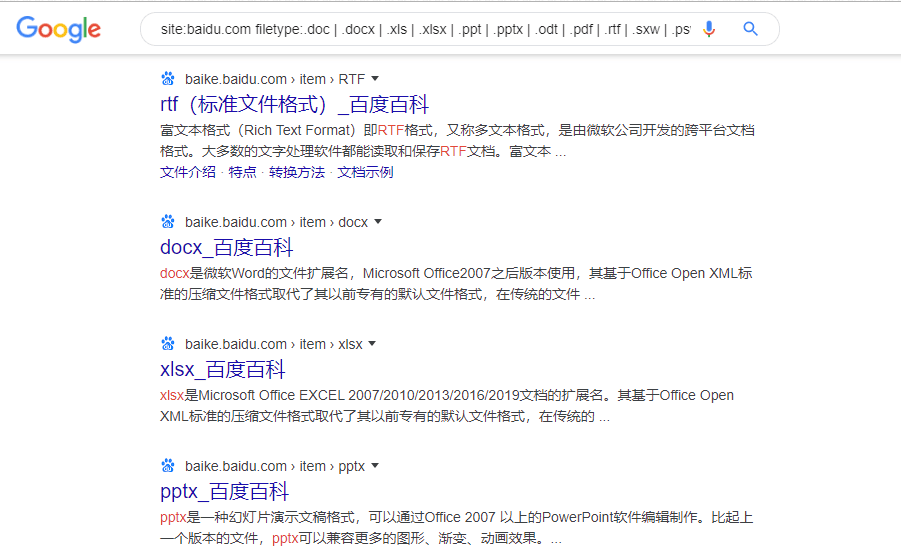Open the docx_百度百科 result title
Image resolution: width=901 pixels, height=554 pixels.
[x=226, y=248]
